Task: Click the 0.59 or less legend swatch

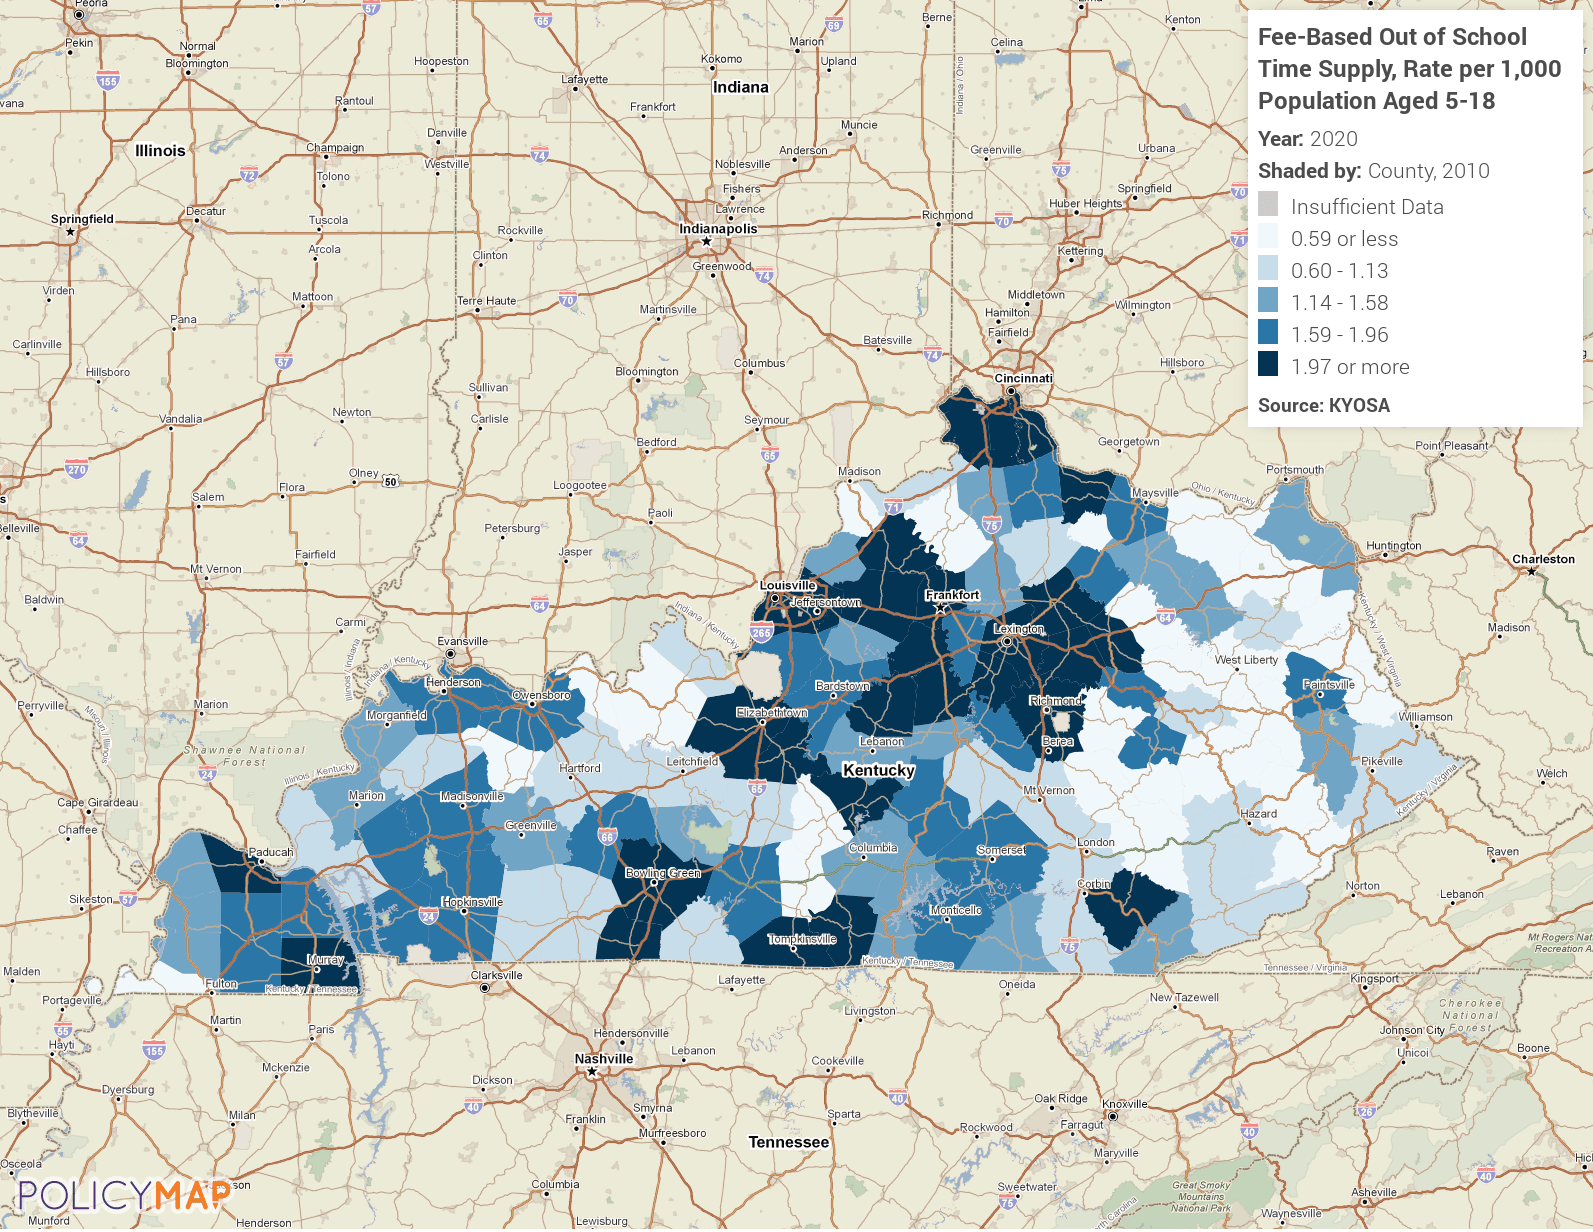Action: [1268, 236]
